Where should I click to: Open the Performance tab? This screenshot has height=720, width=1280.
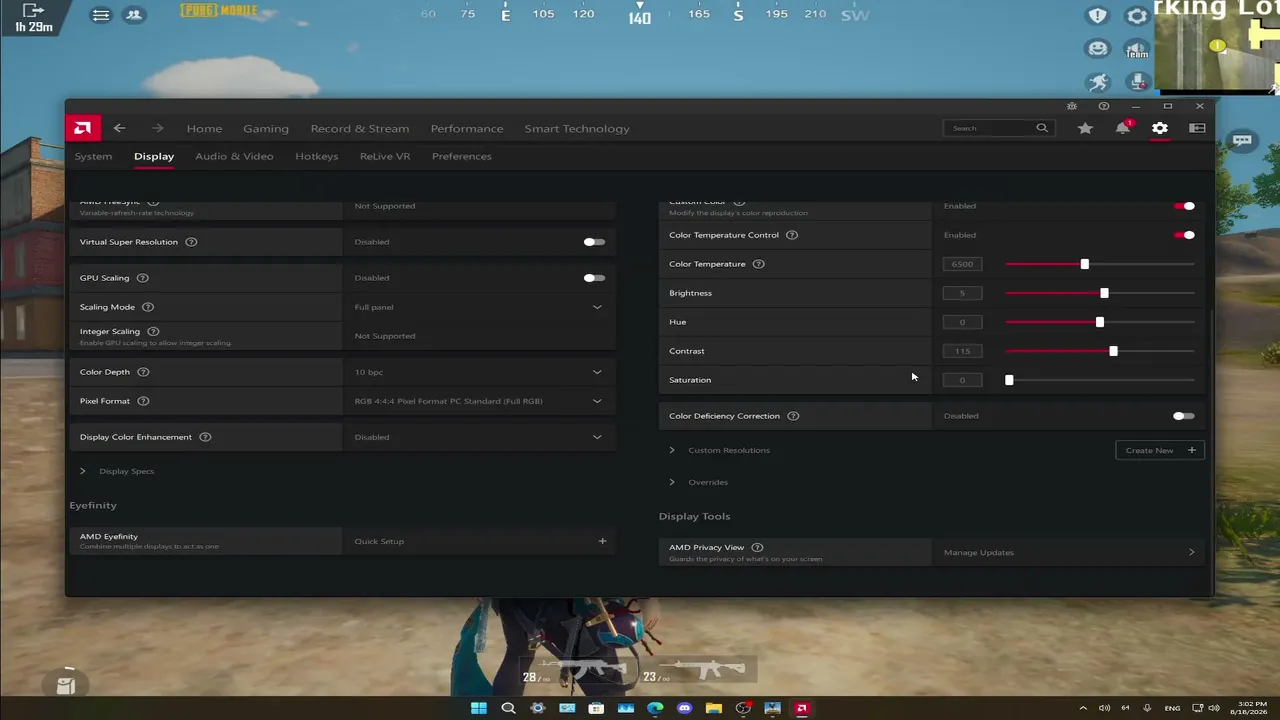coord(467,128)
